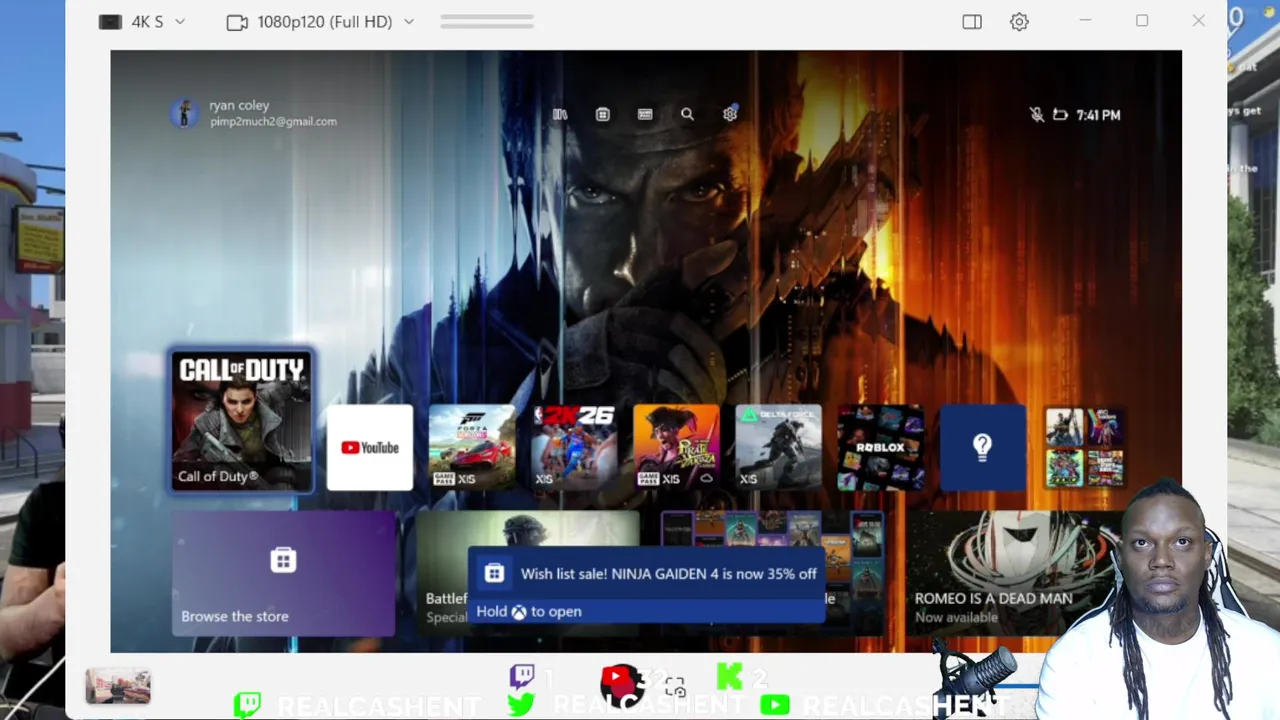Launch the NBA 2K26 tile
This screenshot has width=1280, height=720.
574,447
